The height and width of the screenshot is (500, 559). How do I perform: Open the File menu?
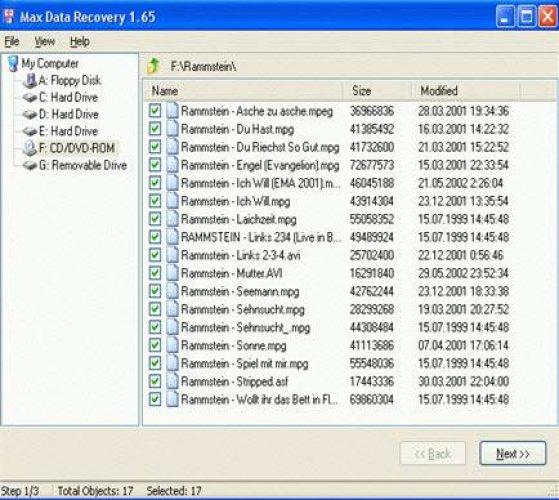click(x=12, y=42)
